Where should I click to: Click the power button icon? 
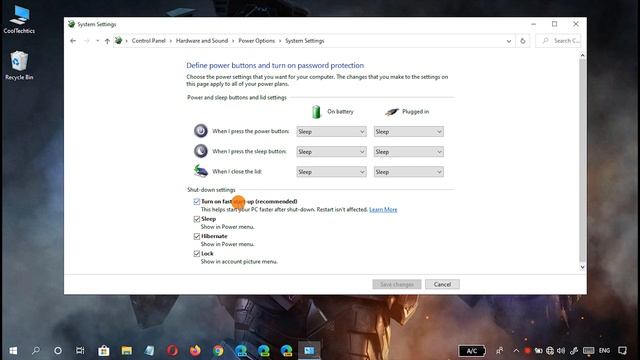(x=200, y=131)
